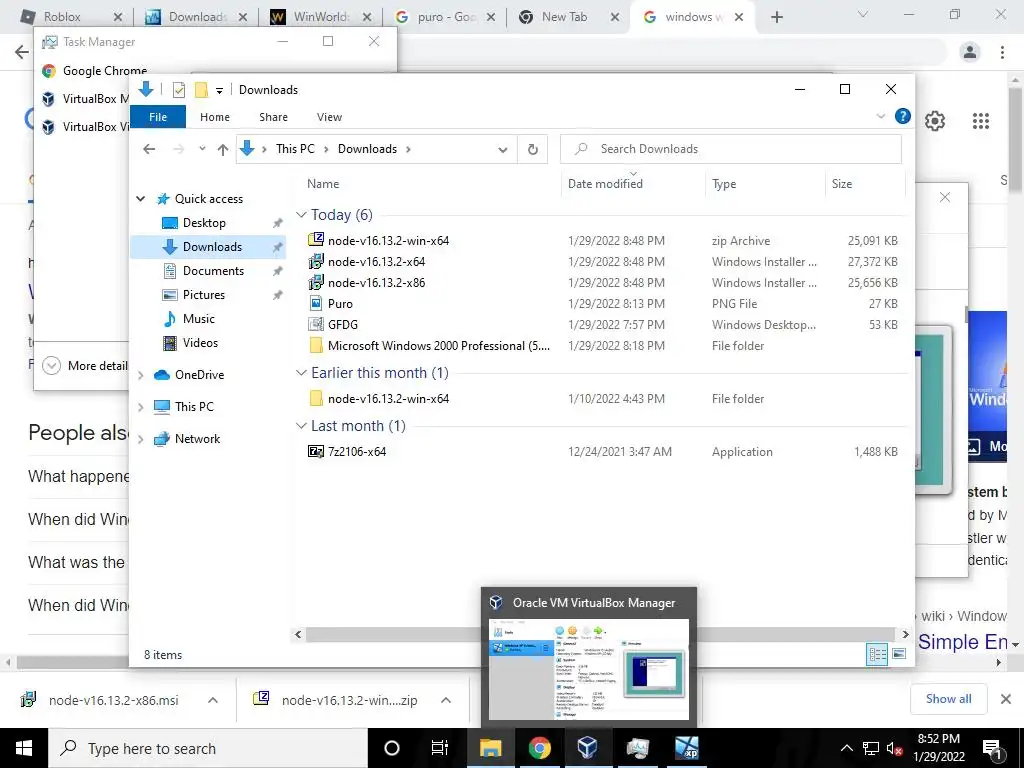This screenshot has height=768, width=1024.
Task: Refresh the Downloads folder view
Action: tap(532, 150)
